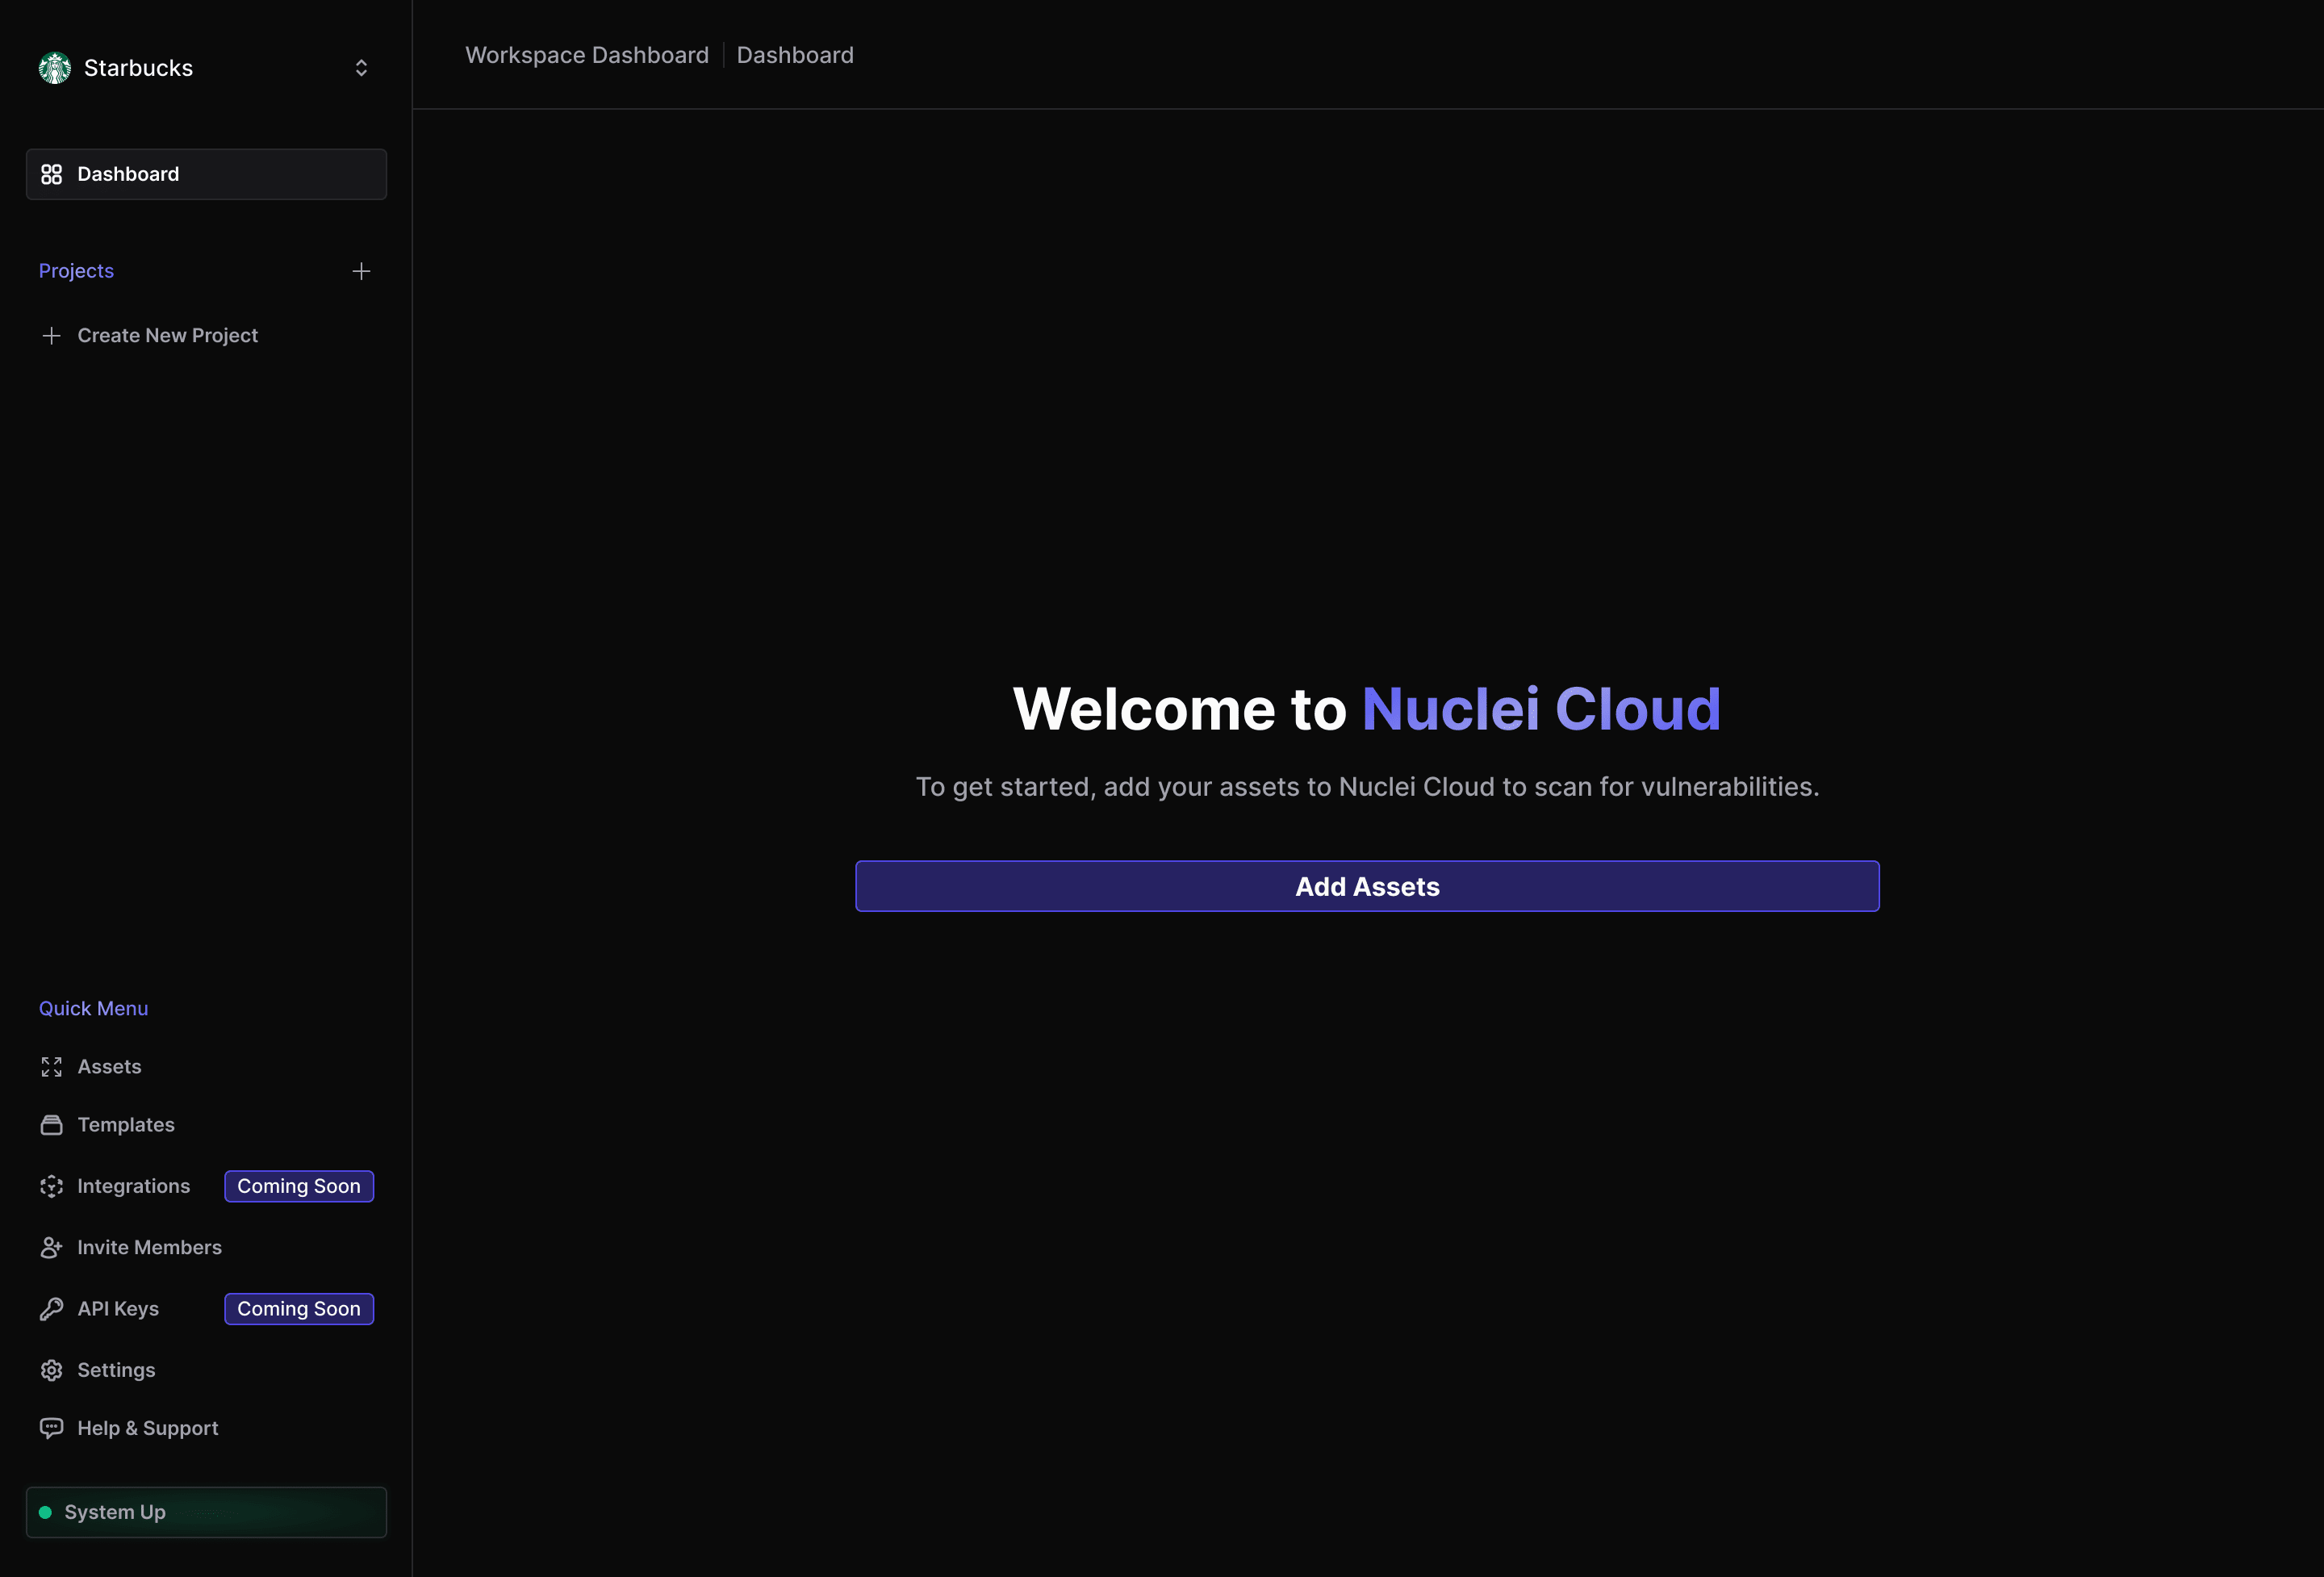Open the workspace switcher chevron
The width and height of the screenshot is (2324, 1577).
pos(361,68)
